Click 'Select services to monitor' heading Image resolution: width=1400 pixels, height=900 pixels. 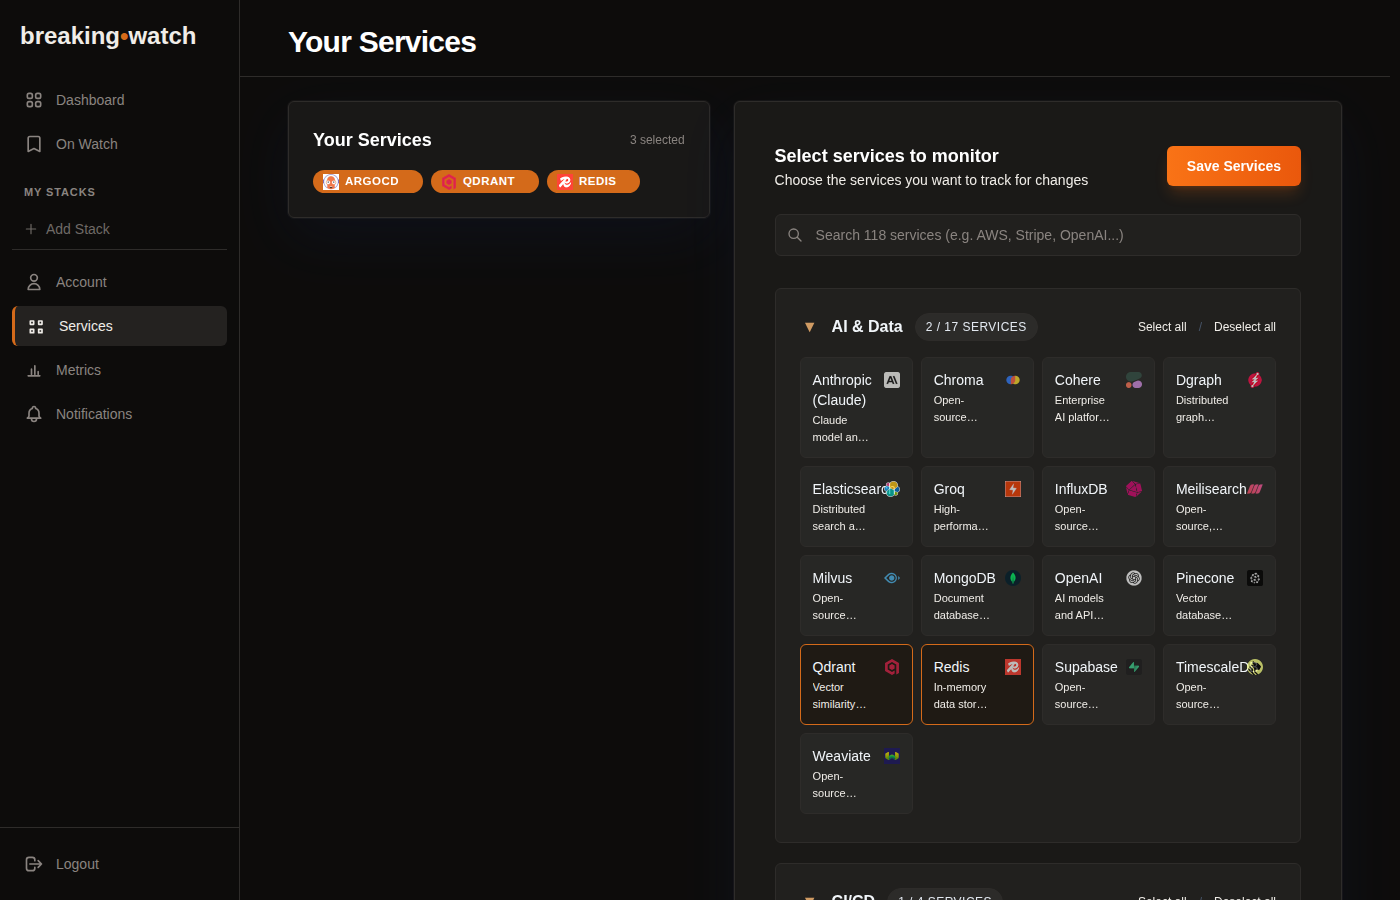(x=886, y=156)
